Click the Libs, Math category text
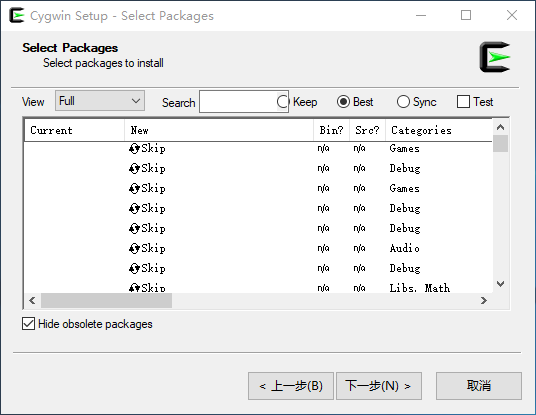 (x=420, y=288)
